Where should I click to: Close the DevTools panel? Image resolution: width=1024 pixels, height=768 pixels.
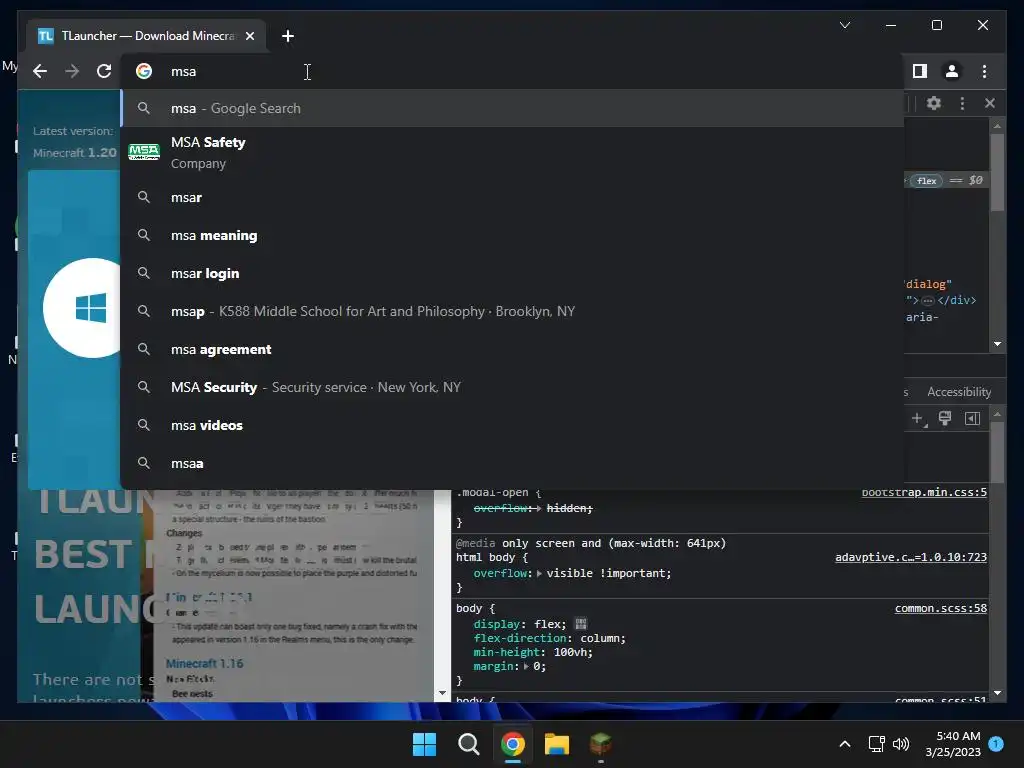pos(989,103)
